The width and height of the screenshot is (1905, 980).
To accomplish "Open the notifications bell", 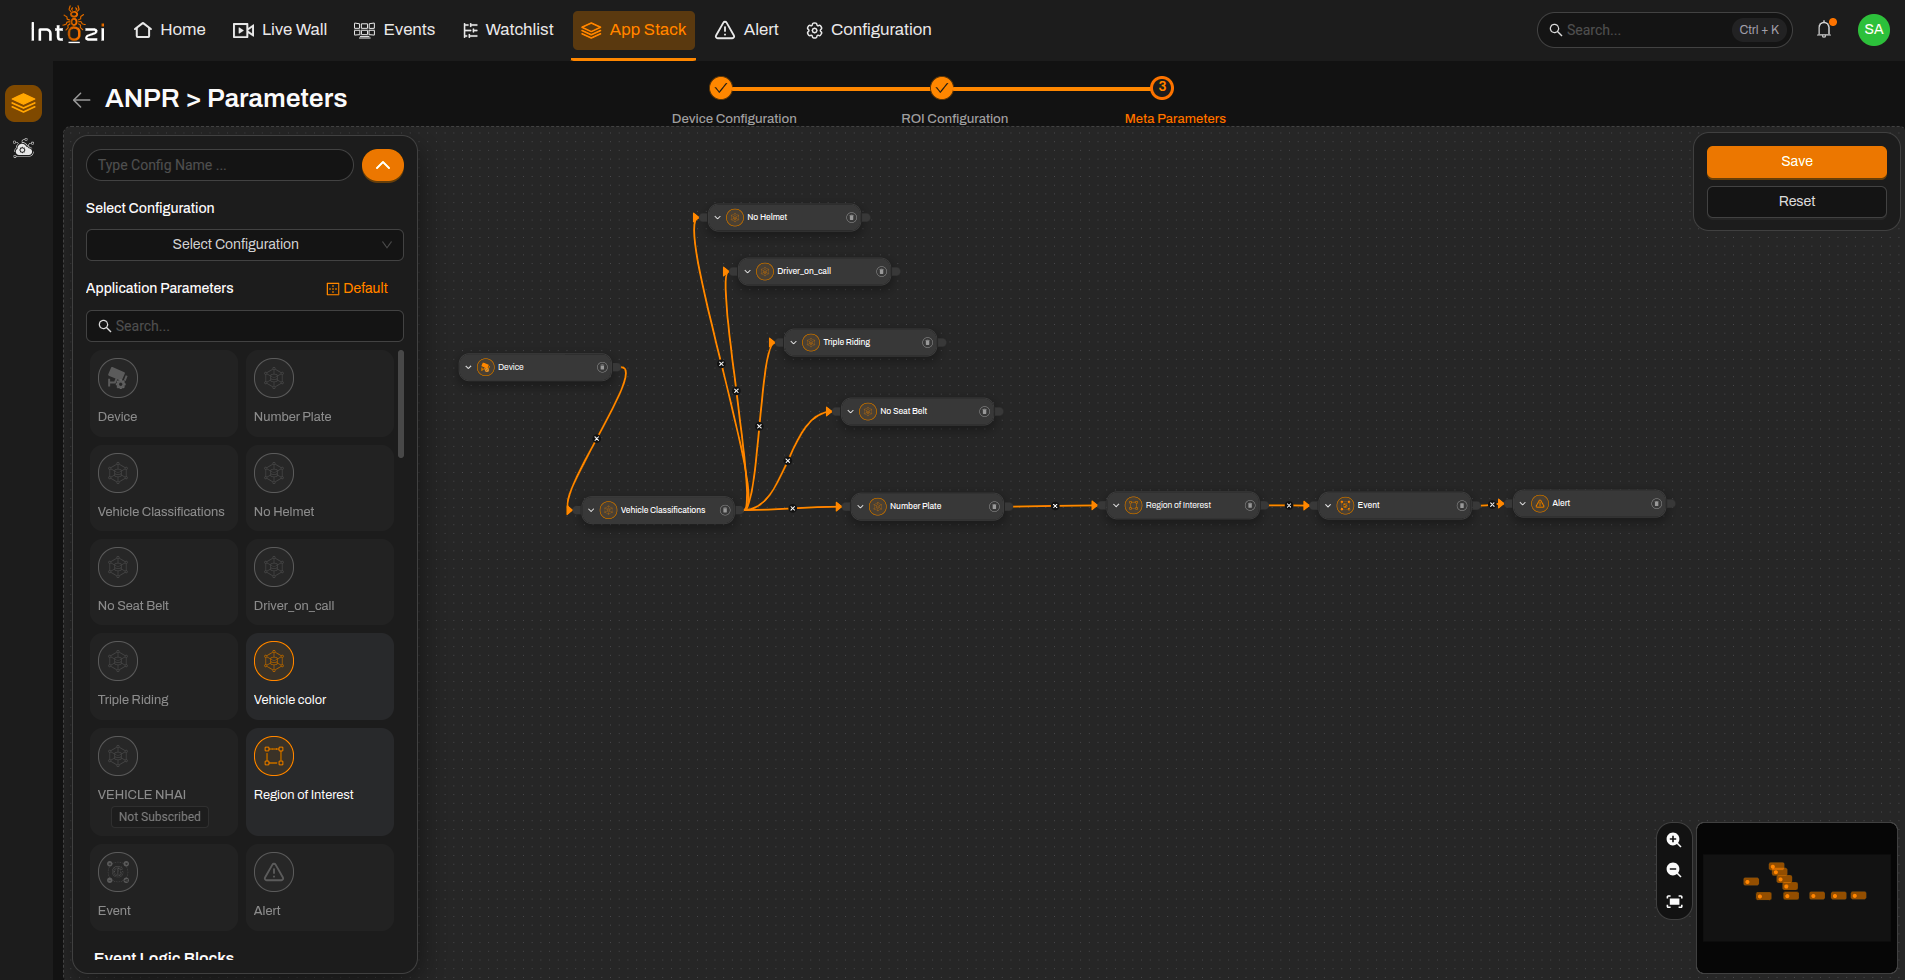I will (1824, 30).
